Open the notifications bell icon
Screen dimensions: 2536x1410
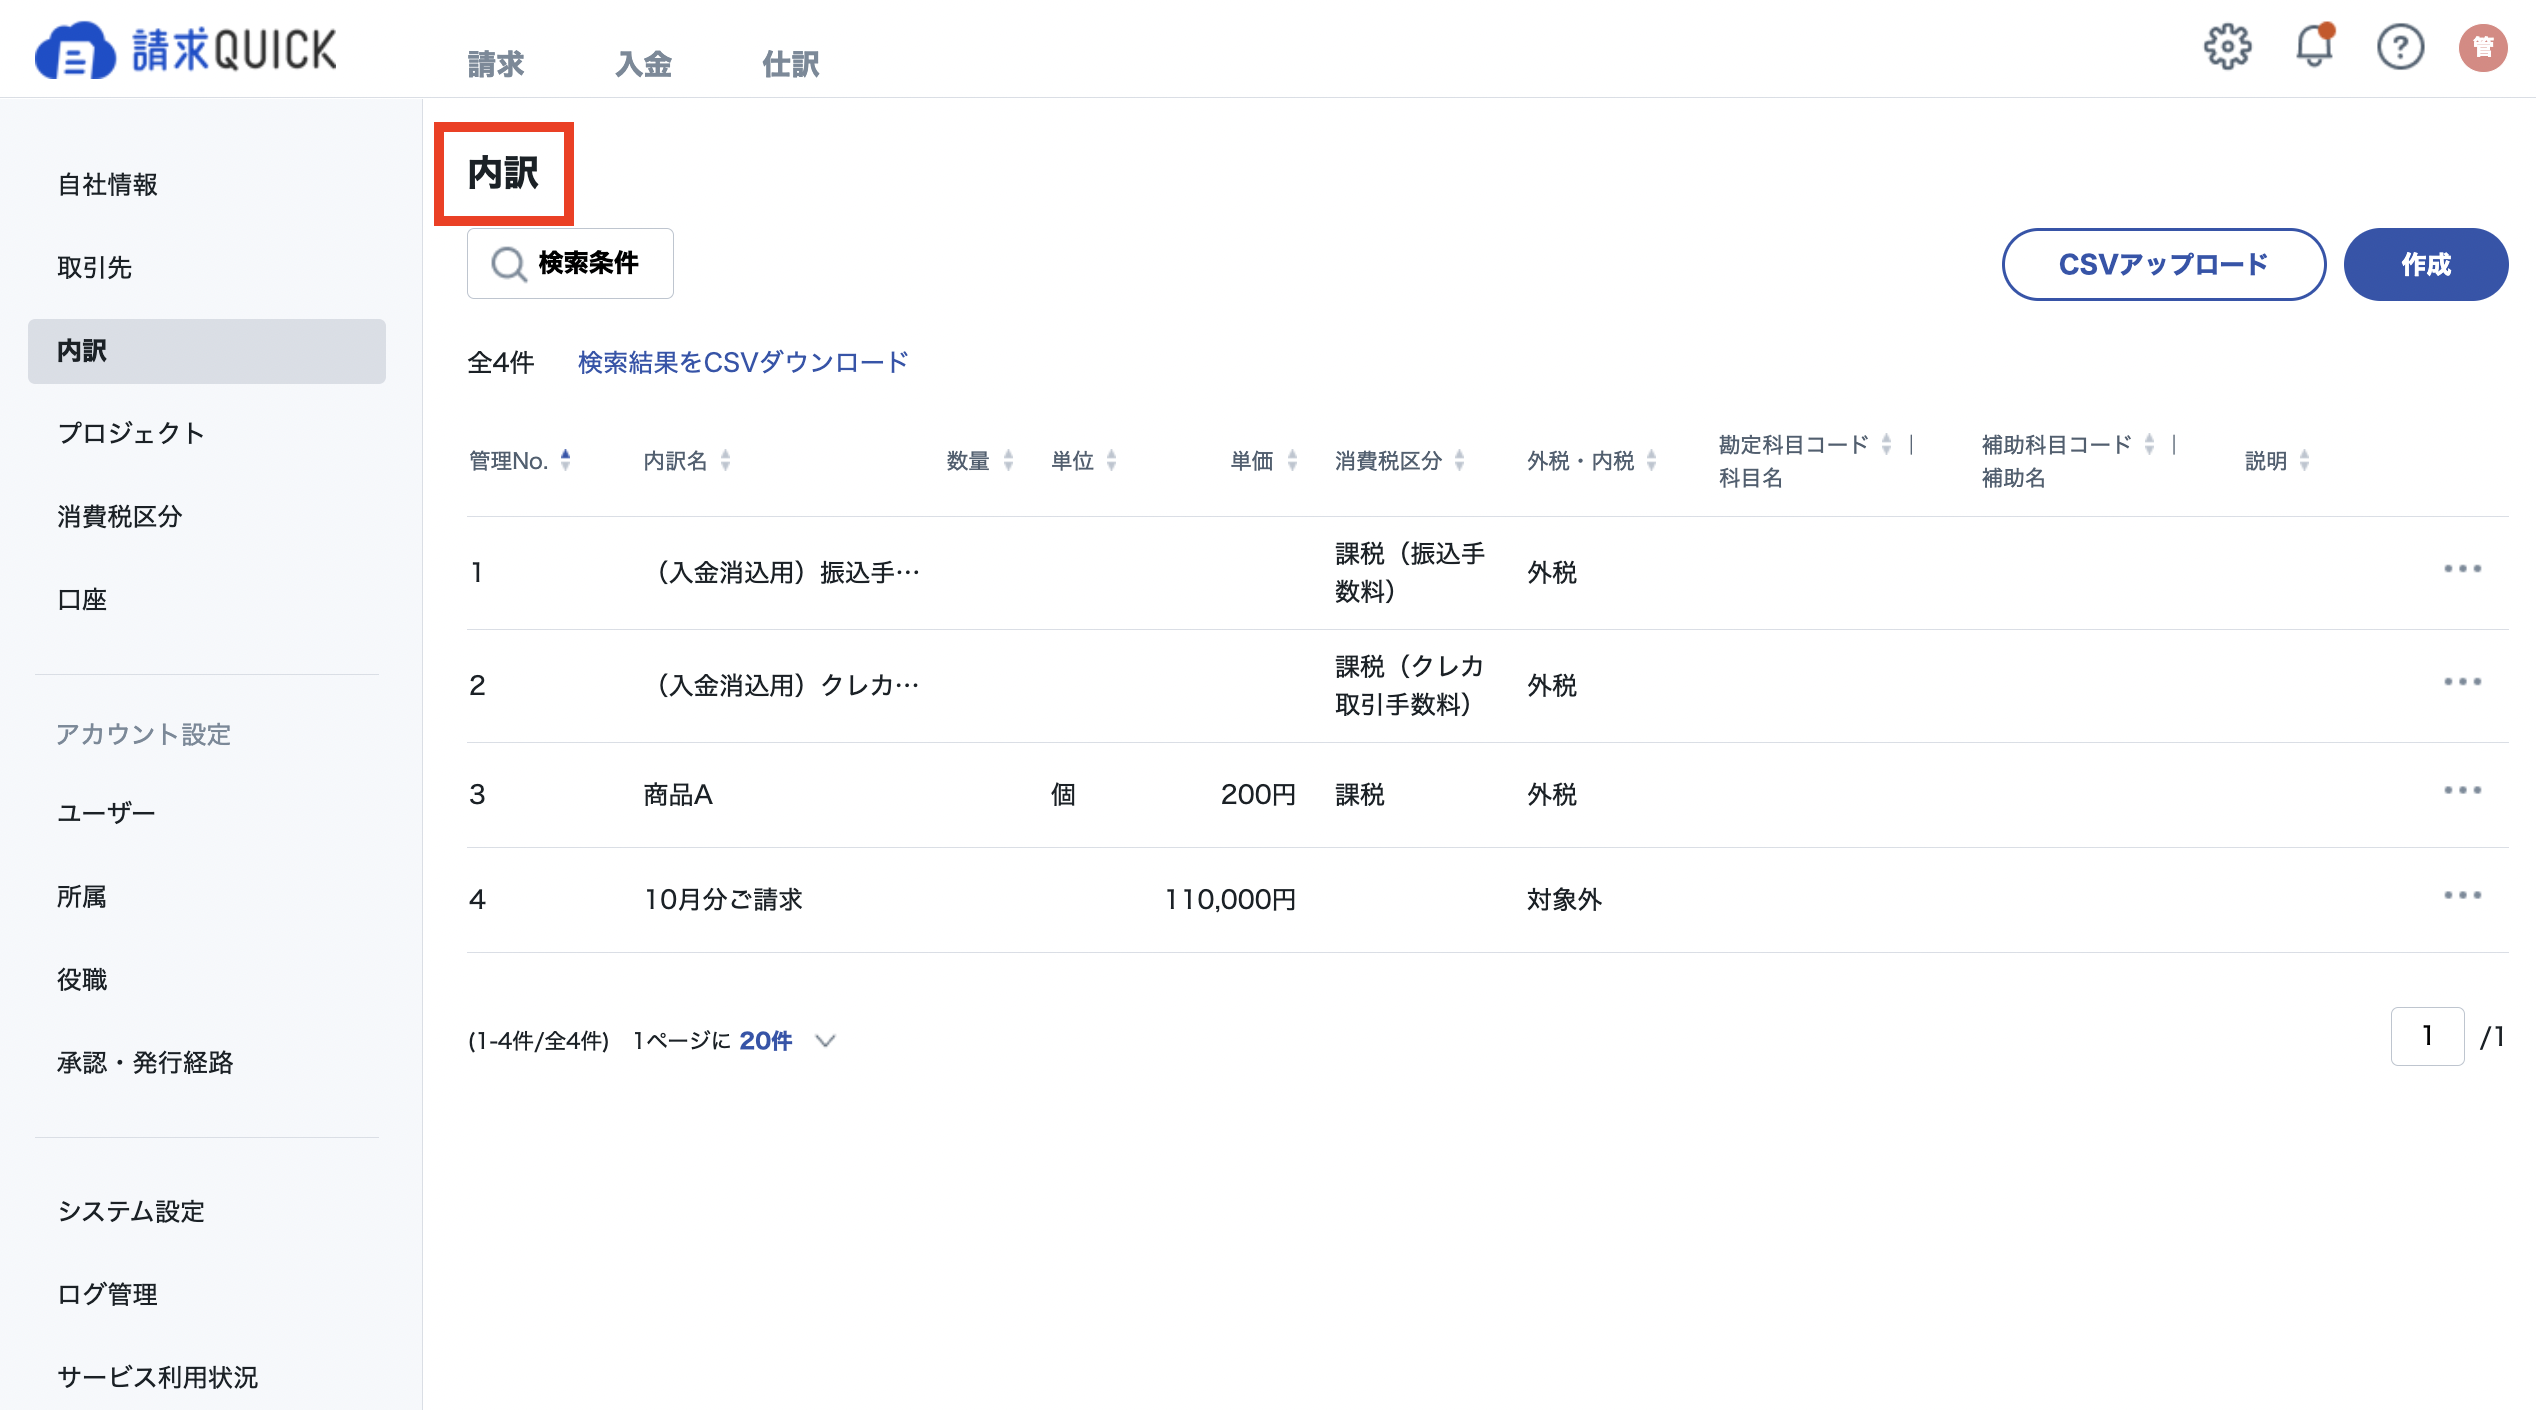tap(2314, 47)
